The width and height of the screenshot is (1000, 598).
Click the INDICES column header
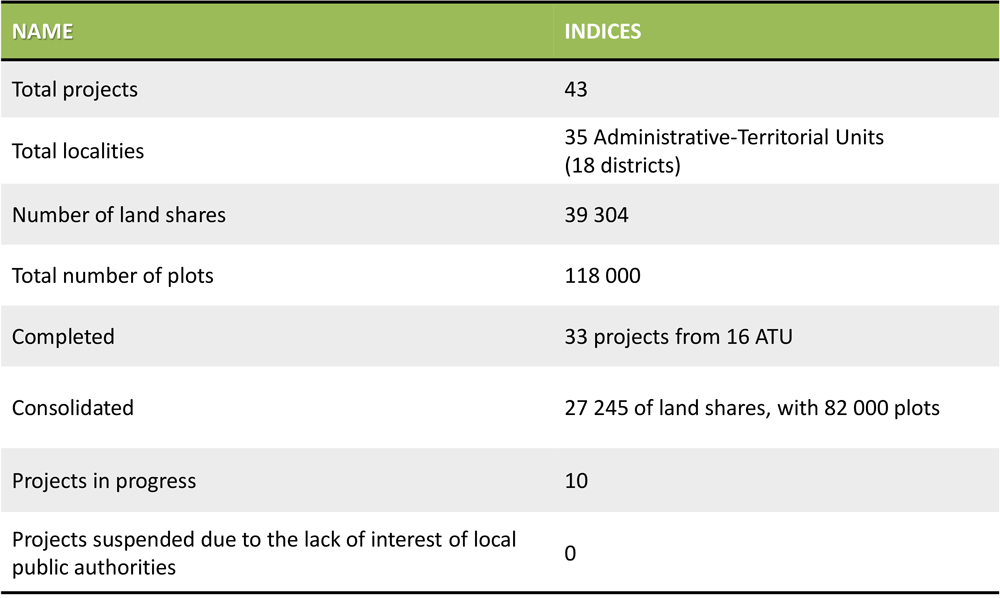603,31
